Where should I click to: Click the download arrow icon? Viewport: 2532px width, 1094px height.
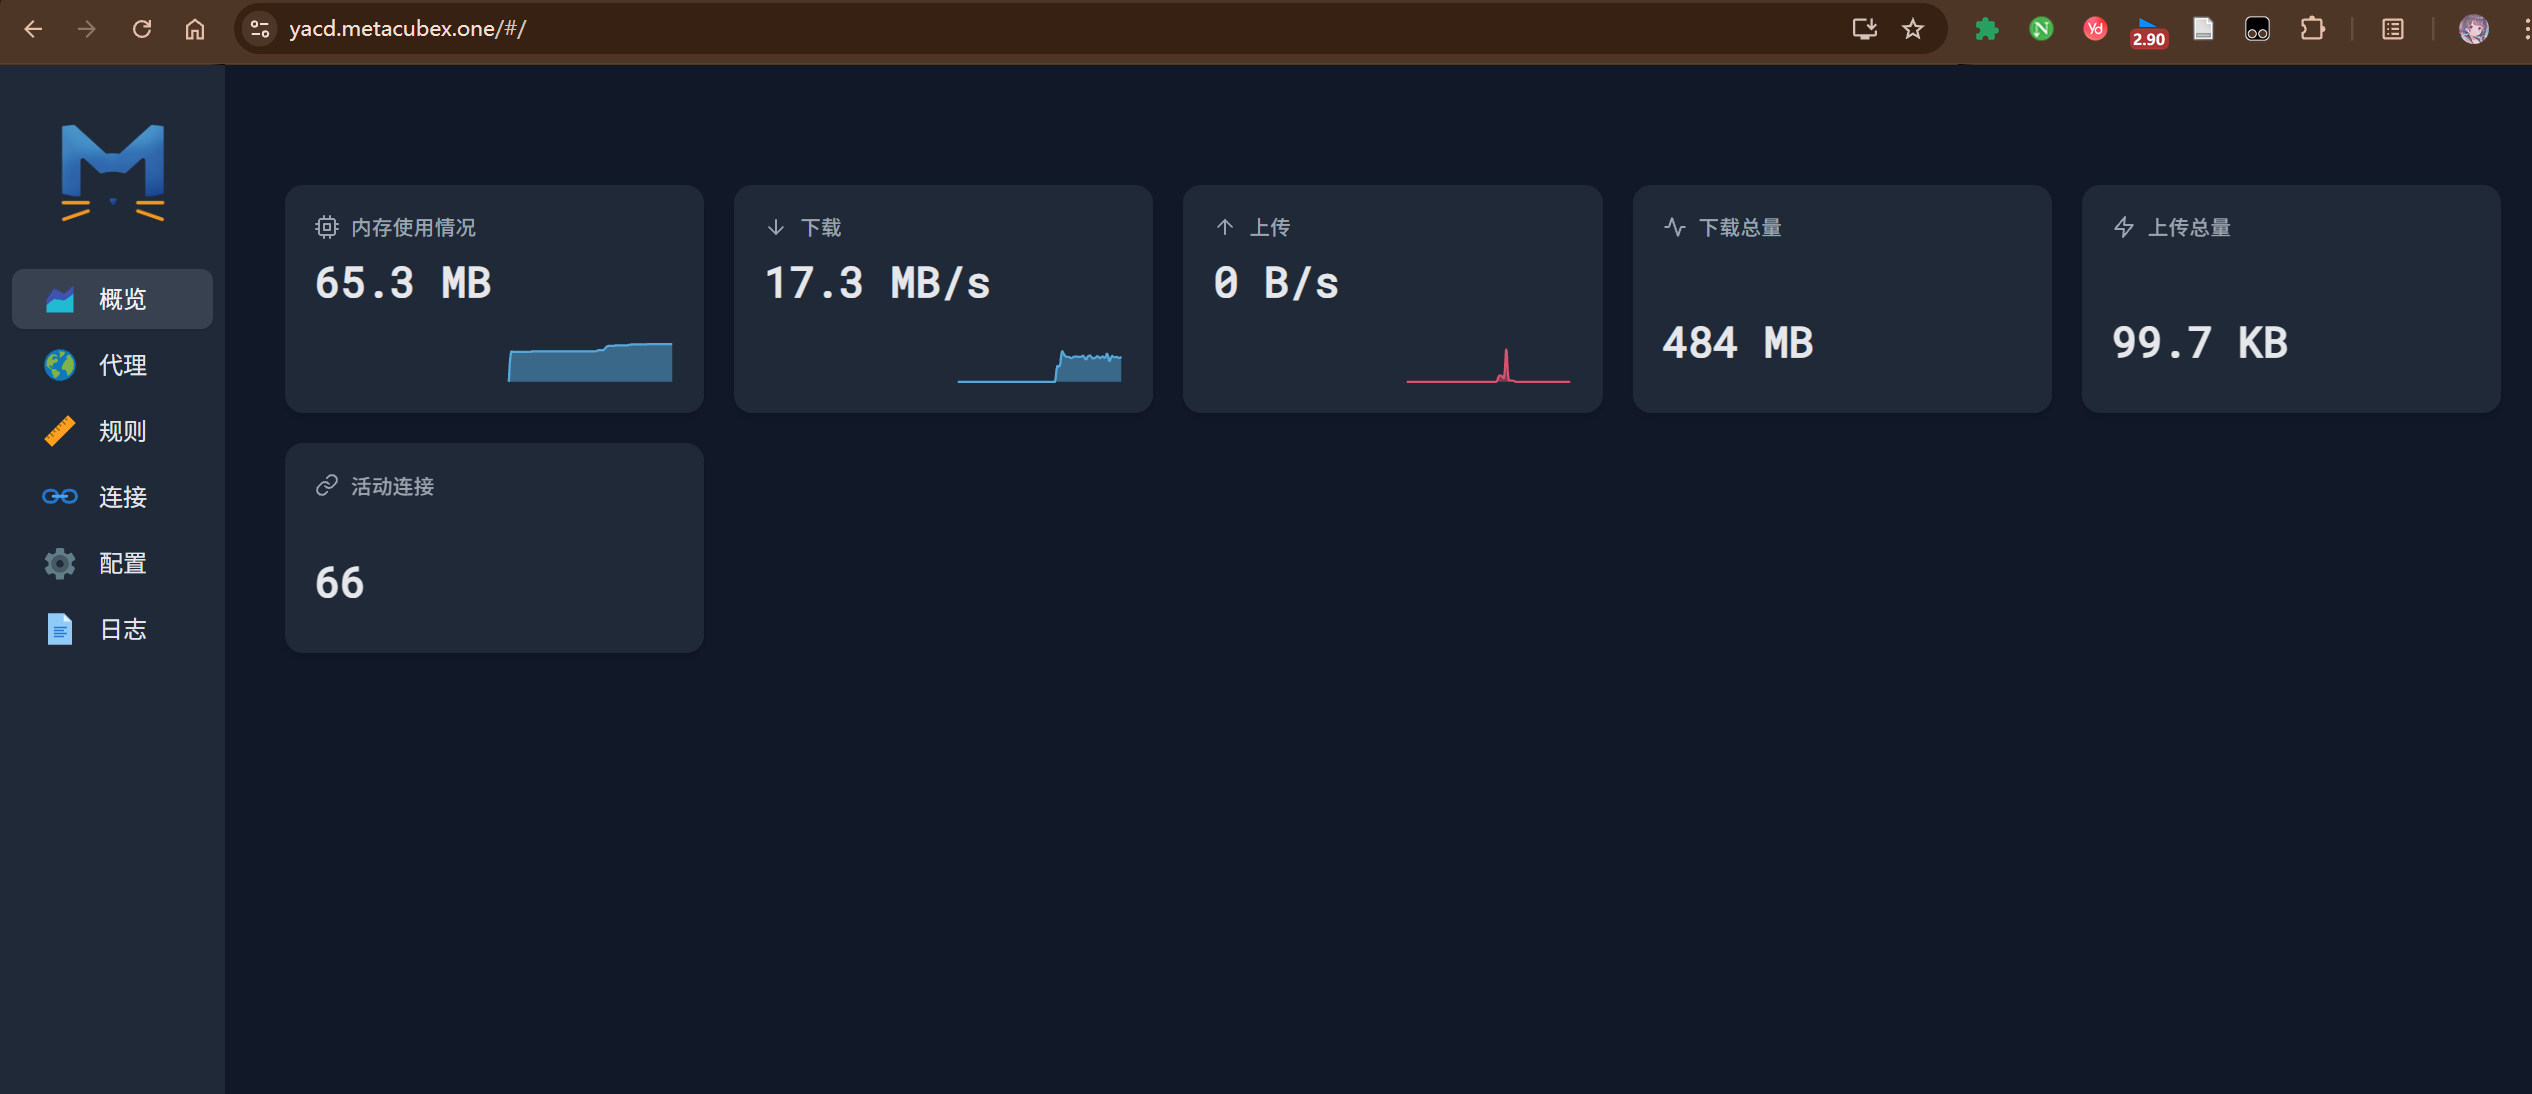click(775, 227)
